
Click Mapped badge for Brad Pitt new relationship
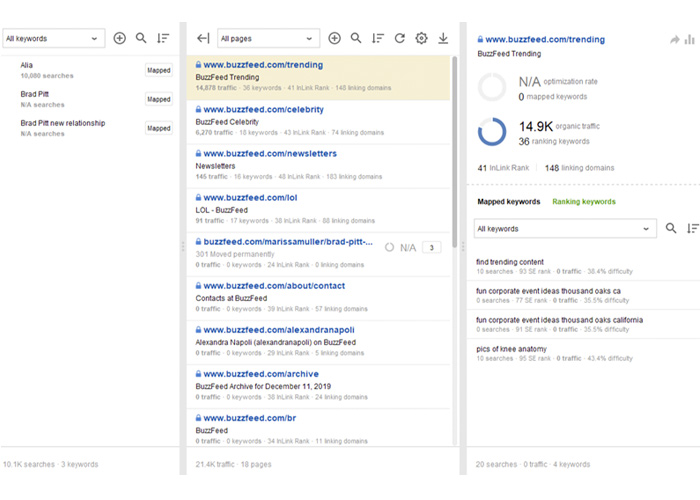click(x=159, y=129)
